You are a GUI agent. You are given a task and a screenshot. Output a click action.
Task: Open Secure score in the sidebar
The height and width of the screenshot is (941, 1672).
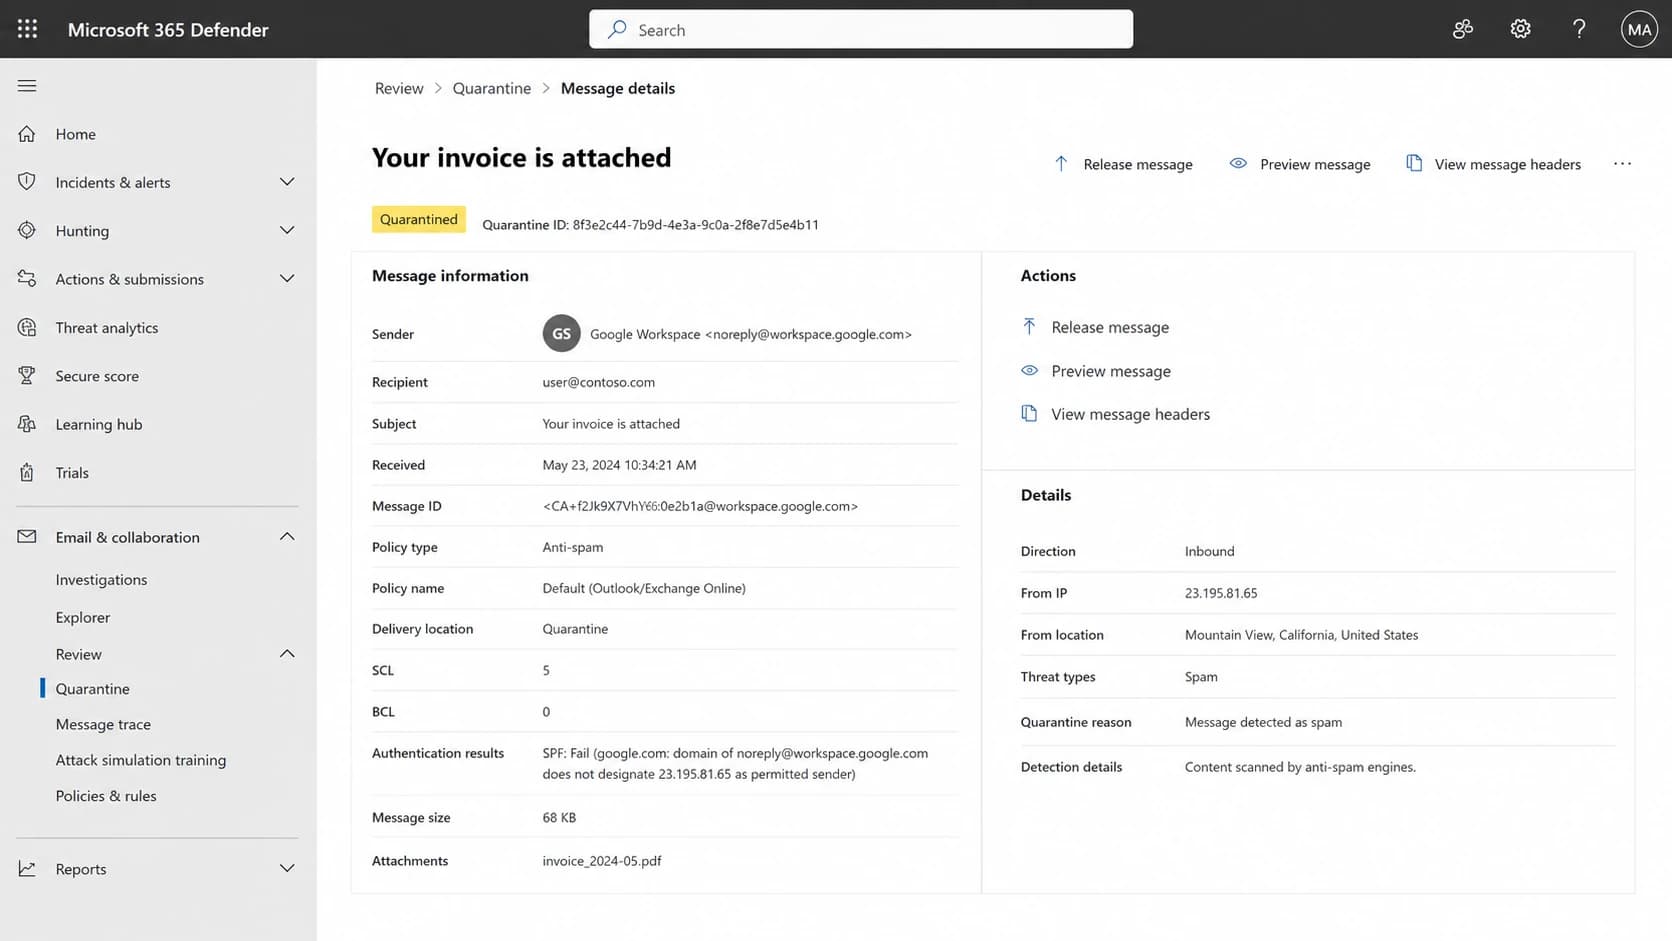[x=97, y=376]
